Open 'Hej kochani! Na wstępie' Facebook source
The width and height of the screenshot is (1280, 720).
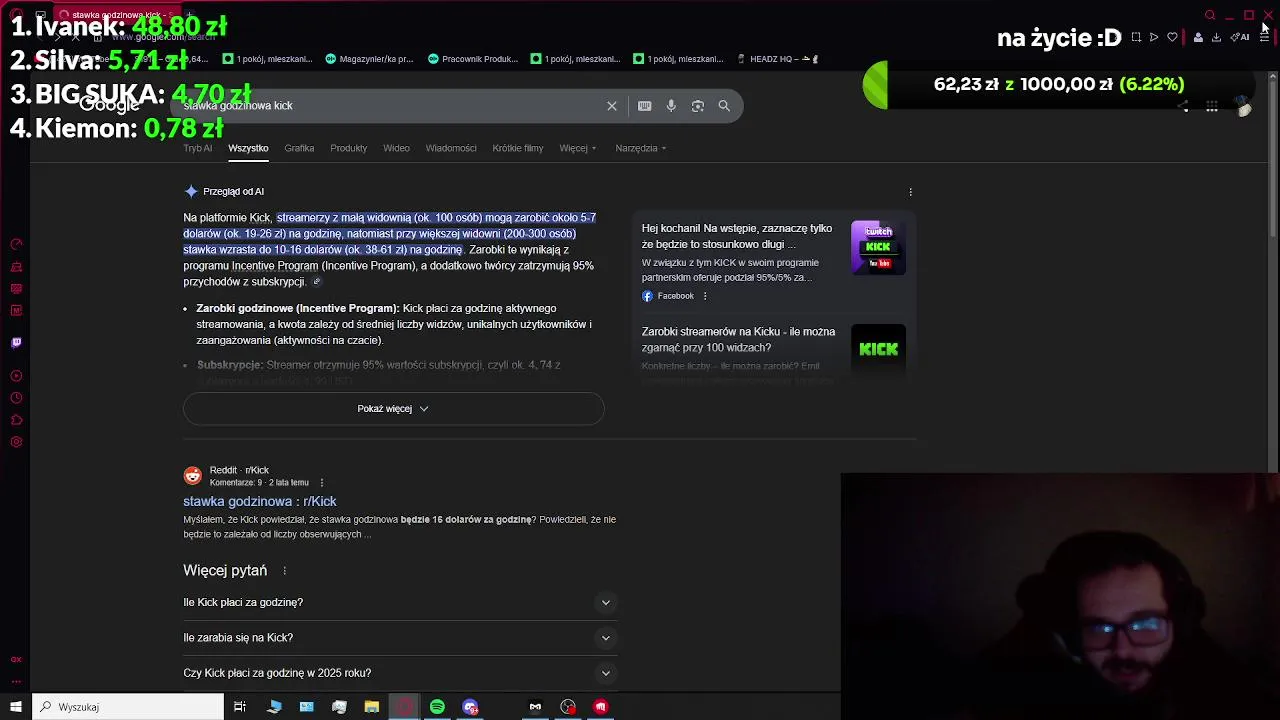(x=737, y=236)
